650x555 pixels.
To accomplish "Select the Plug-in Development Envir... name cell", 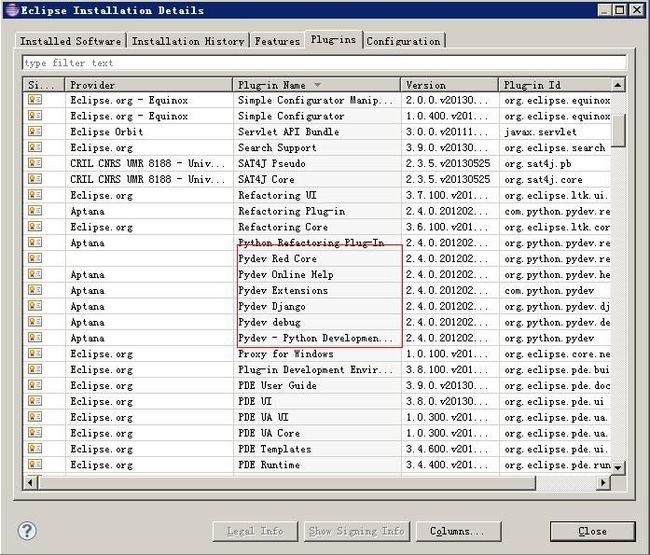I will (315, 369).
